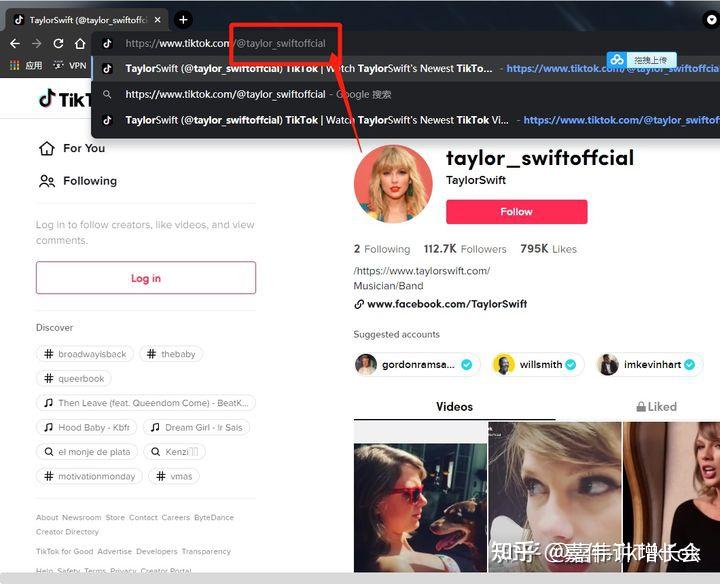Click the browser back arrow
Viewport: 720px width, 584px height.
click(x=15, y=44)
